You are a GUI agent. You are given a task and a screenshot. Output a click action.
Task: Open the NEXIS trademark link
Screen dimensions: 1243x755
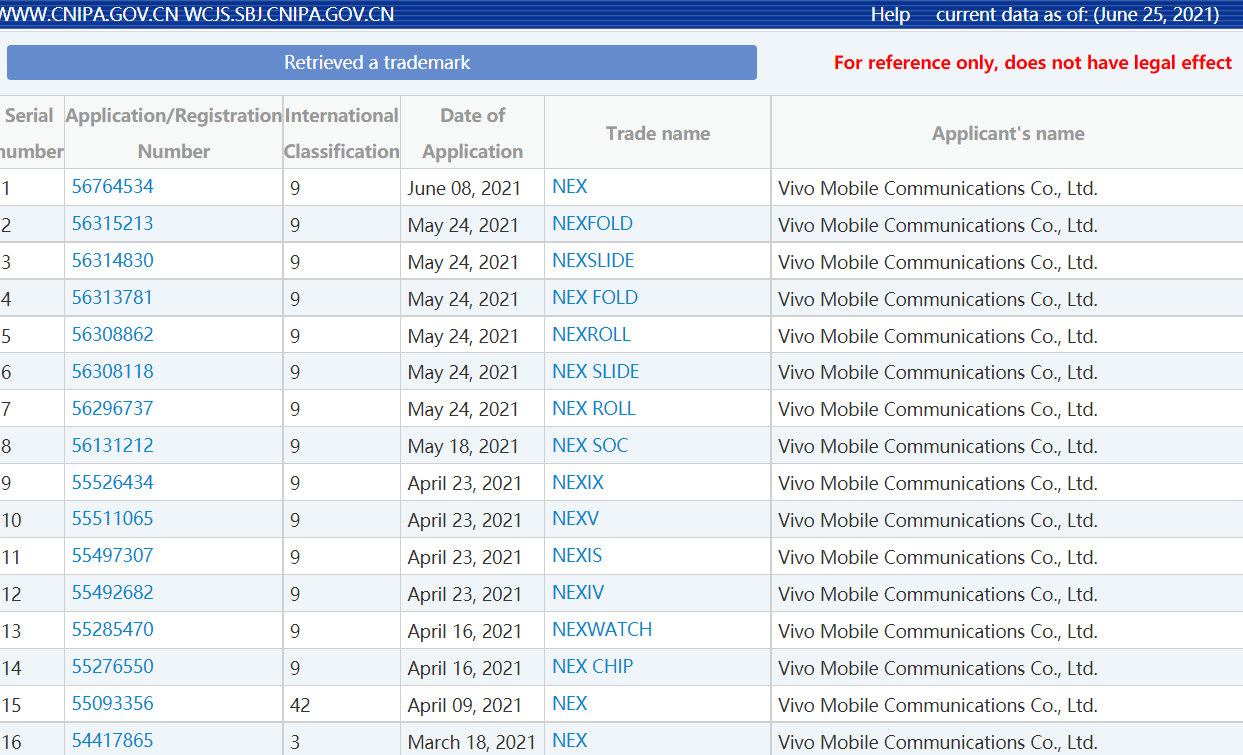pyautogui.click(x=577, y=556)
